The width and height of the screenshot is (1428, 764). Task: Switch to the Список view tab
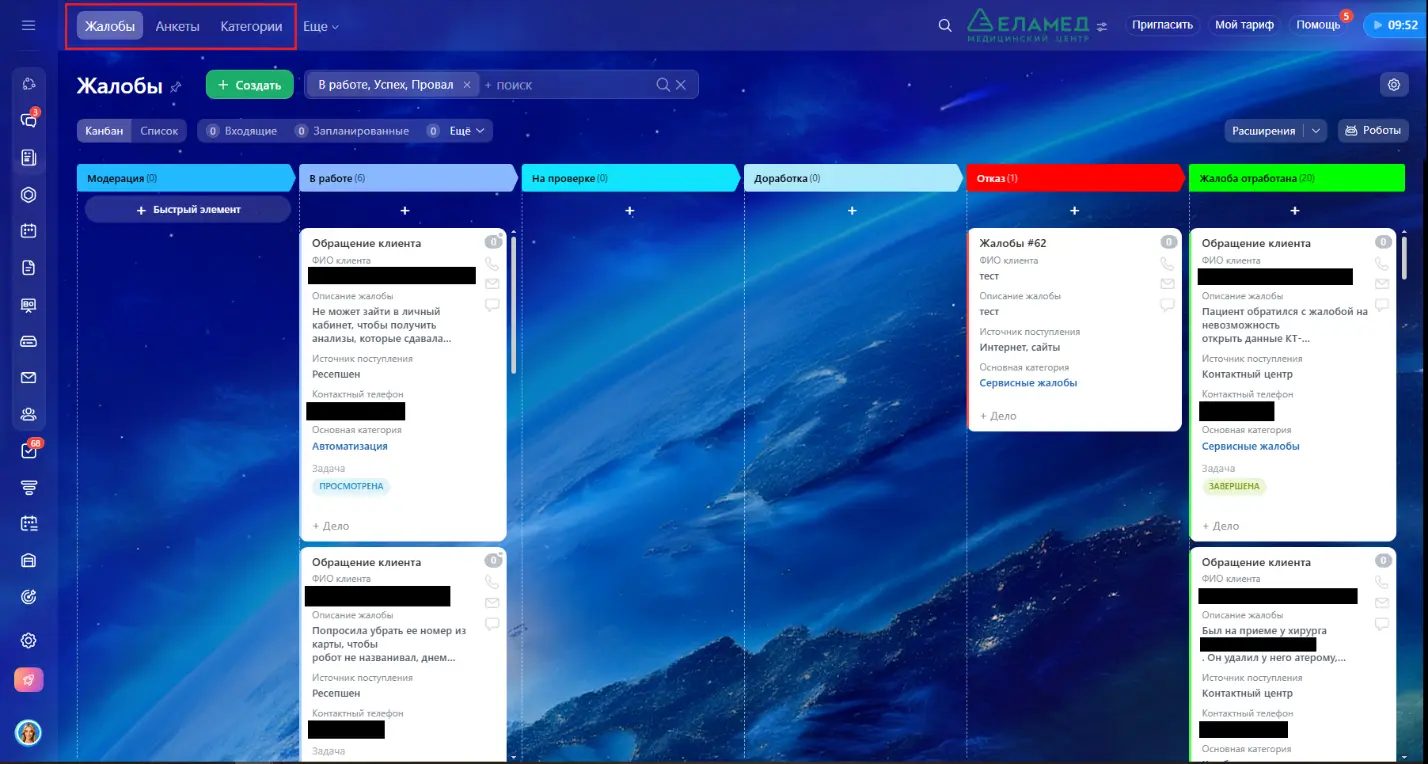pyautogui.click(x=159, y=130)
